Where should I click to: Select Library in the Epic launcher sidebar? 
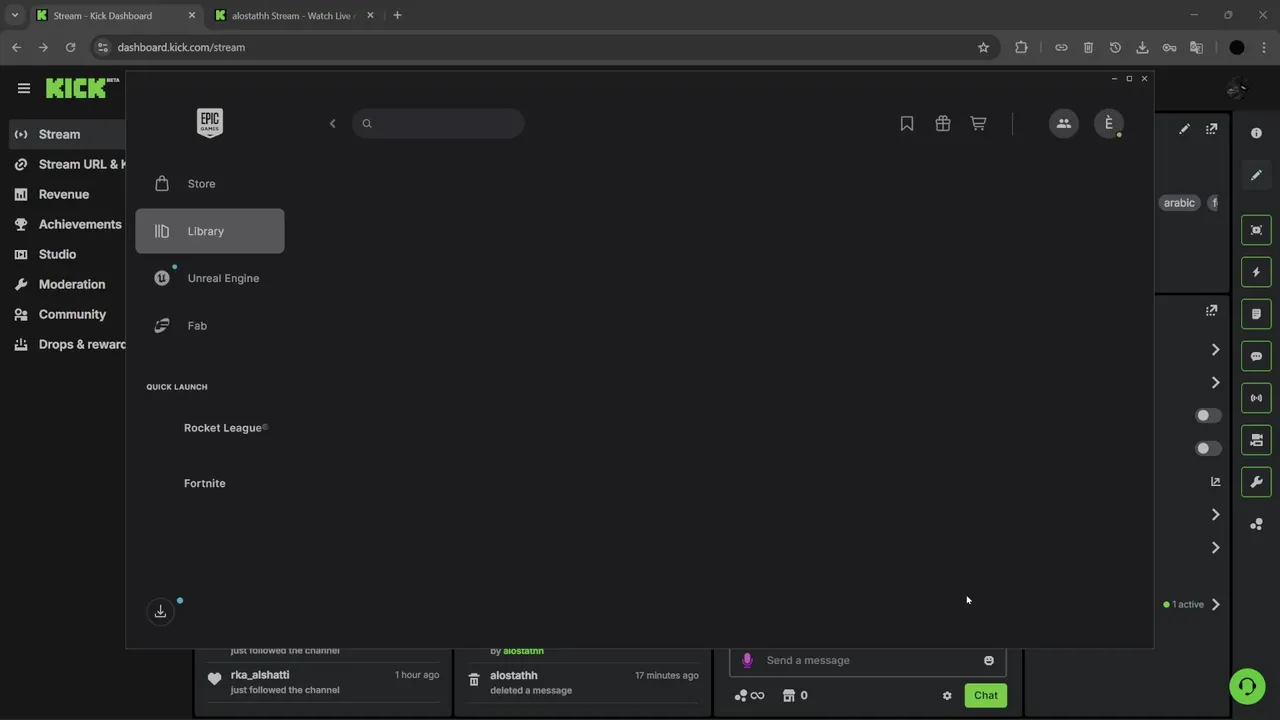tap(209, 231)
